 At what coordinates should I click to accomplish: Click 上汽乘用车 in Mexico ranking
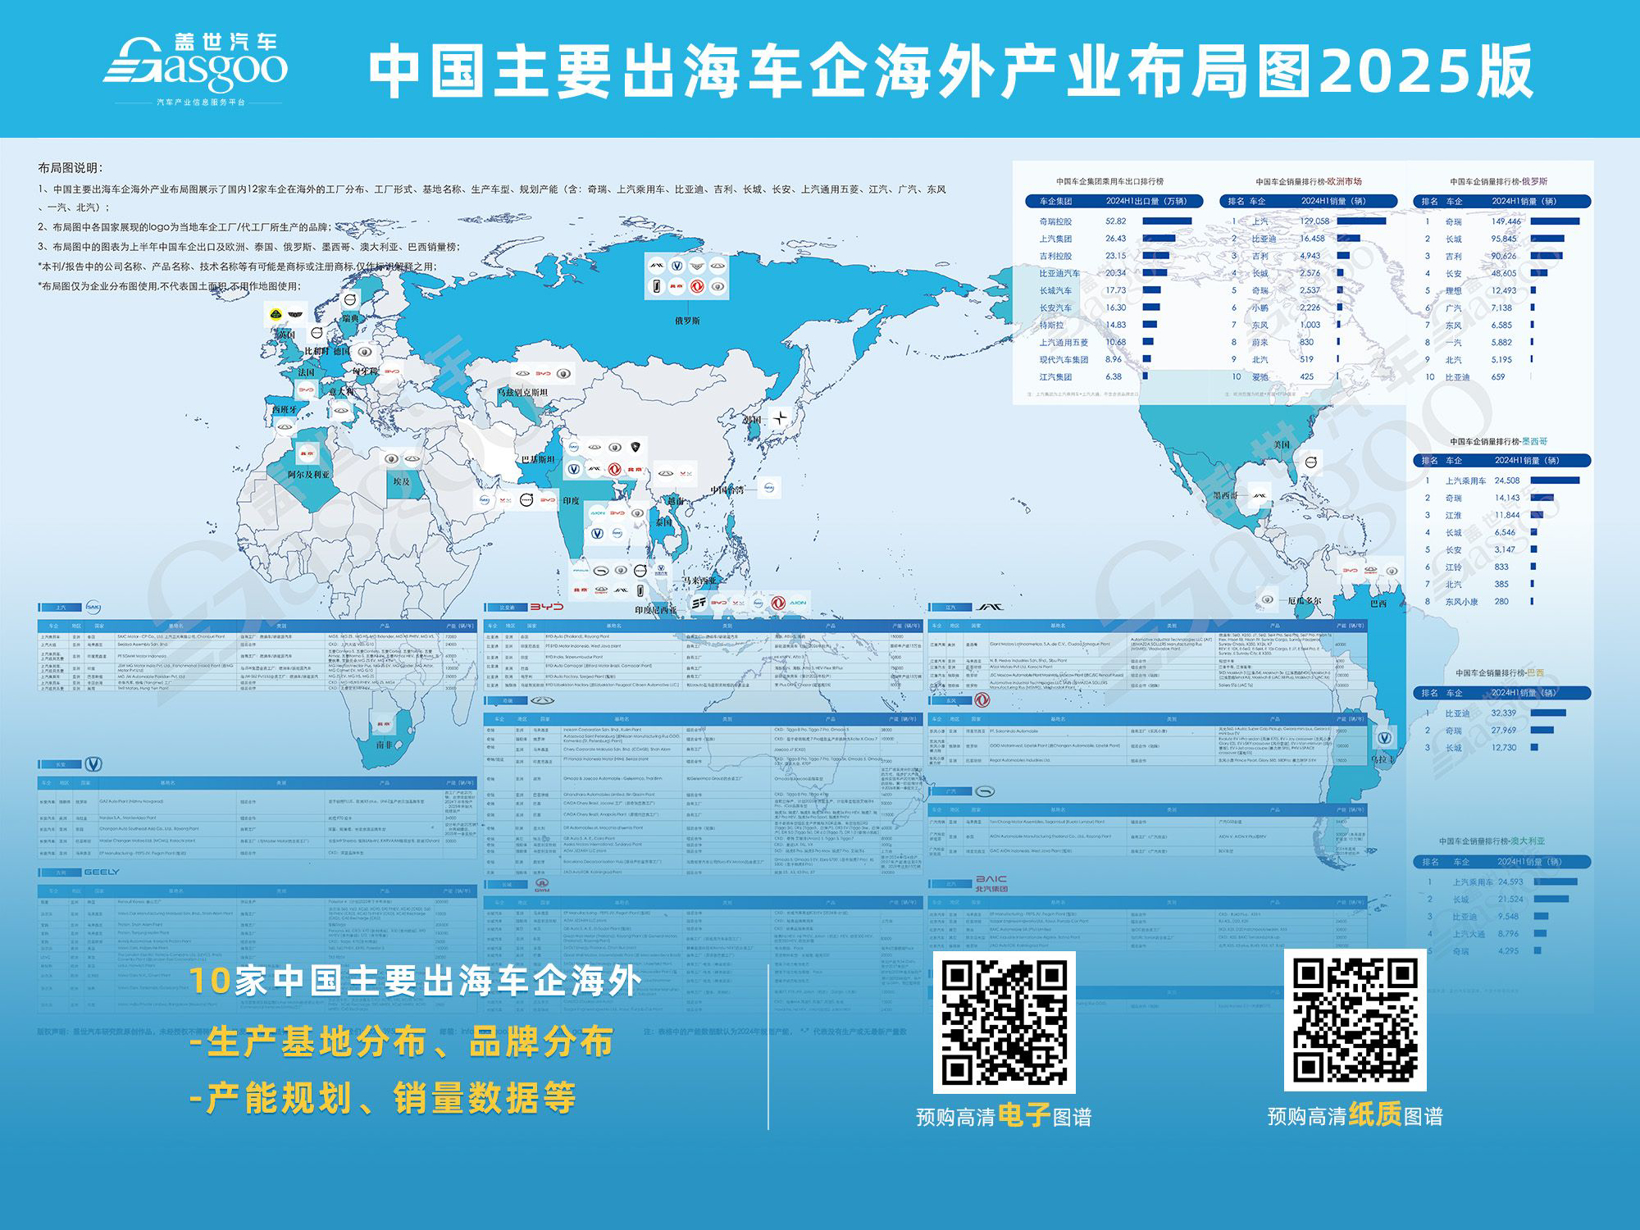pos(1466,481)
